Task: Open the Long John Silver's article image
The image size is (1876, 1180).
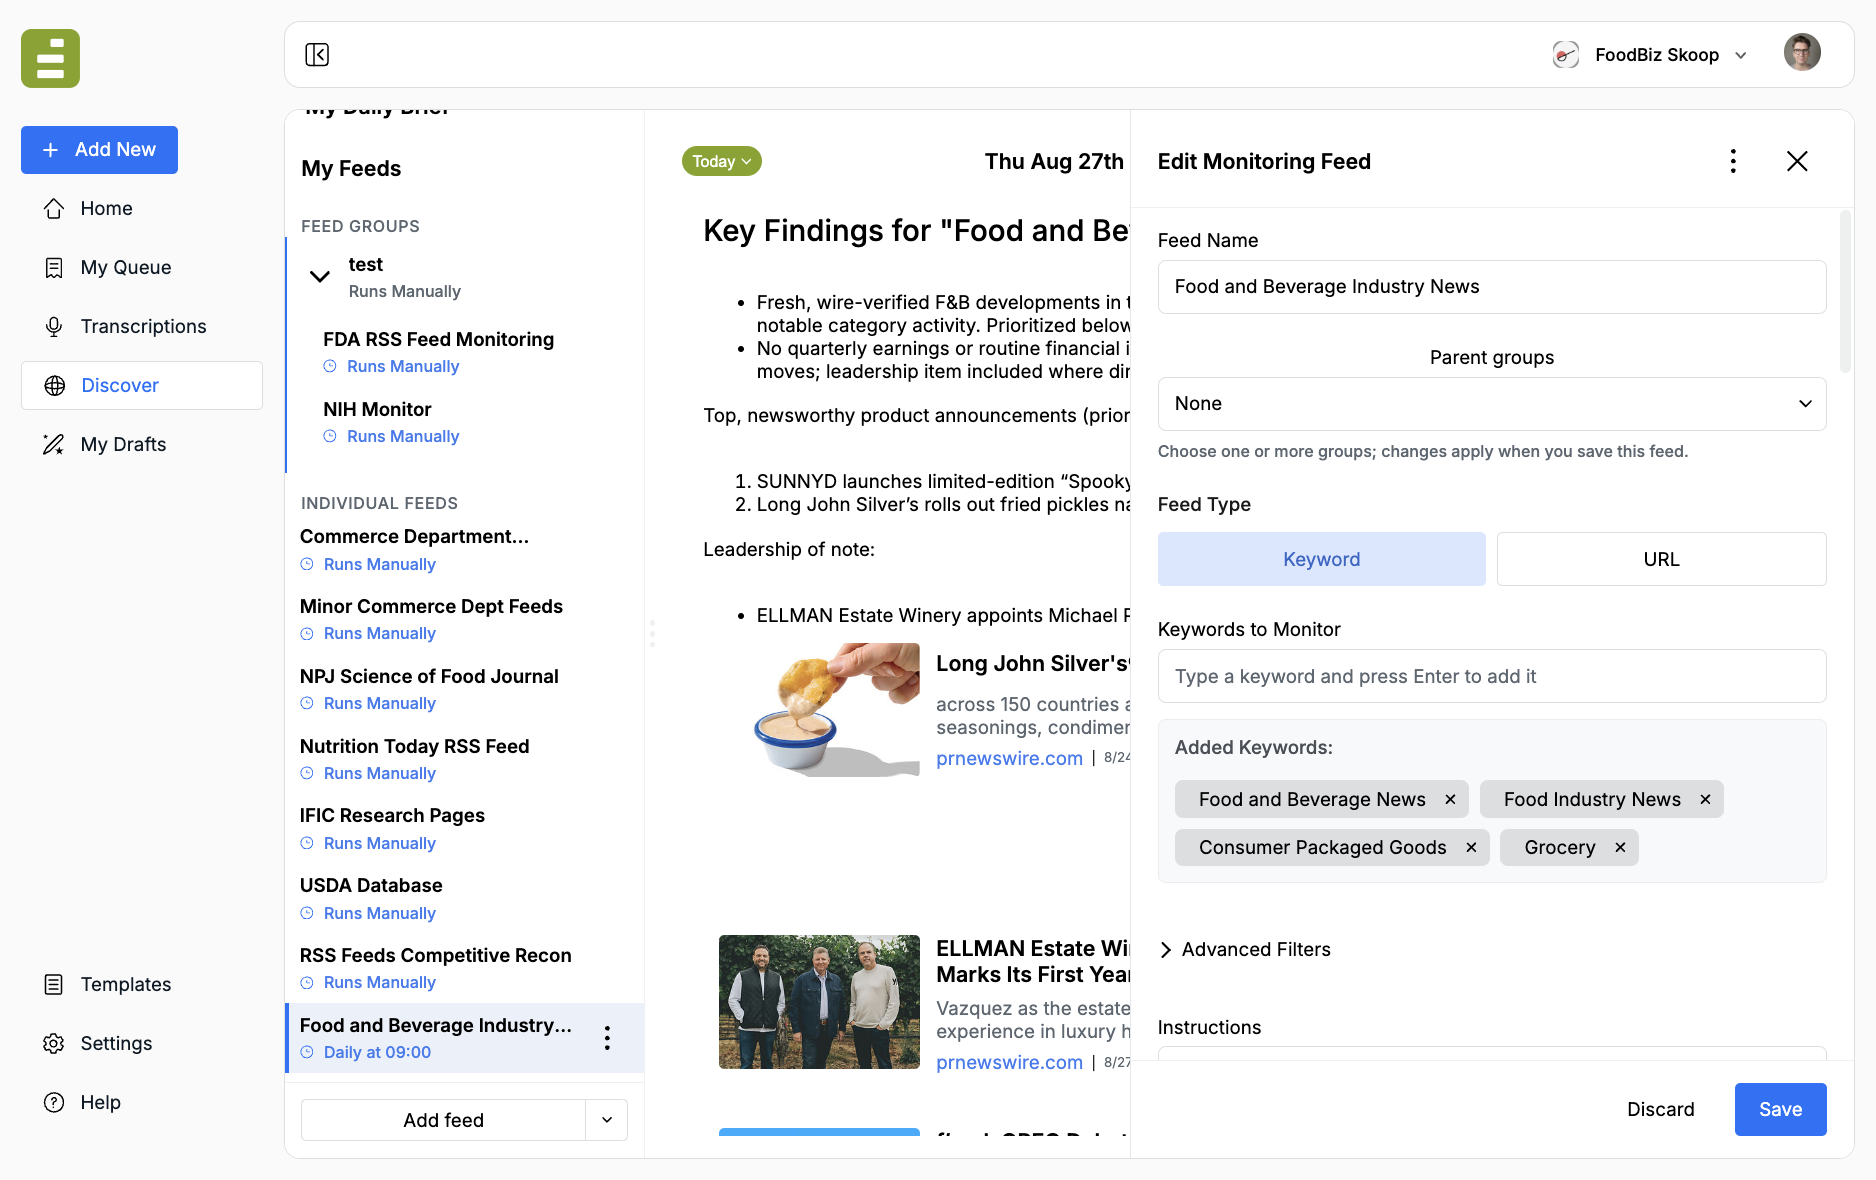Action: (819, 710)
